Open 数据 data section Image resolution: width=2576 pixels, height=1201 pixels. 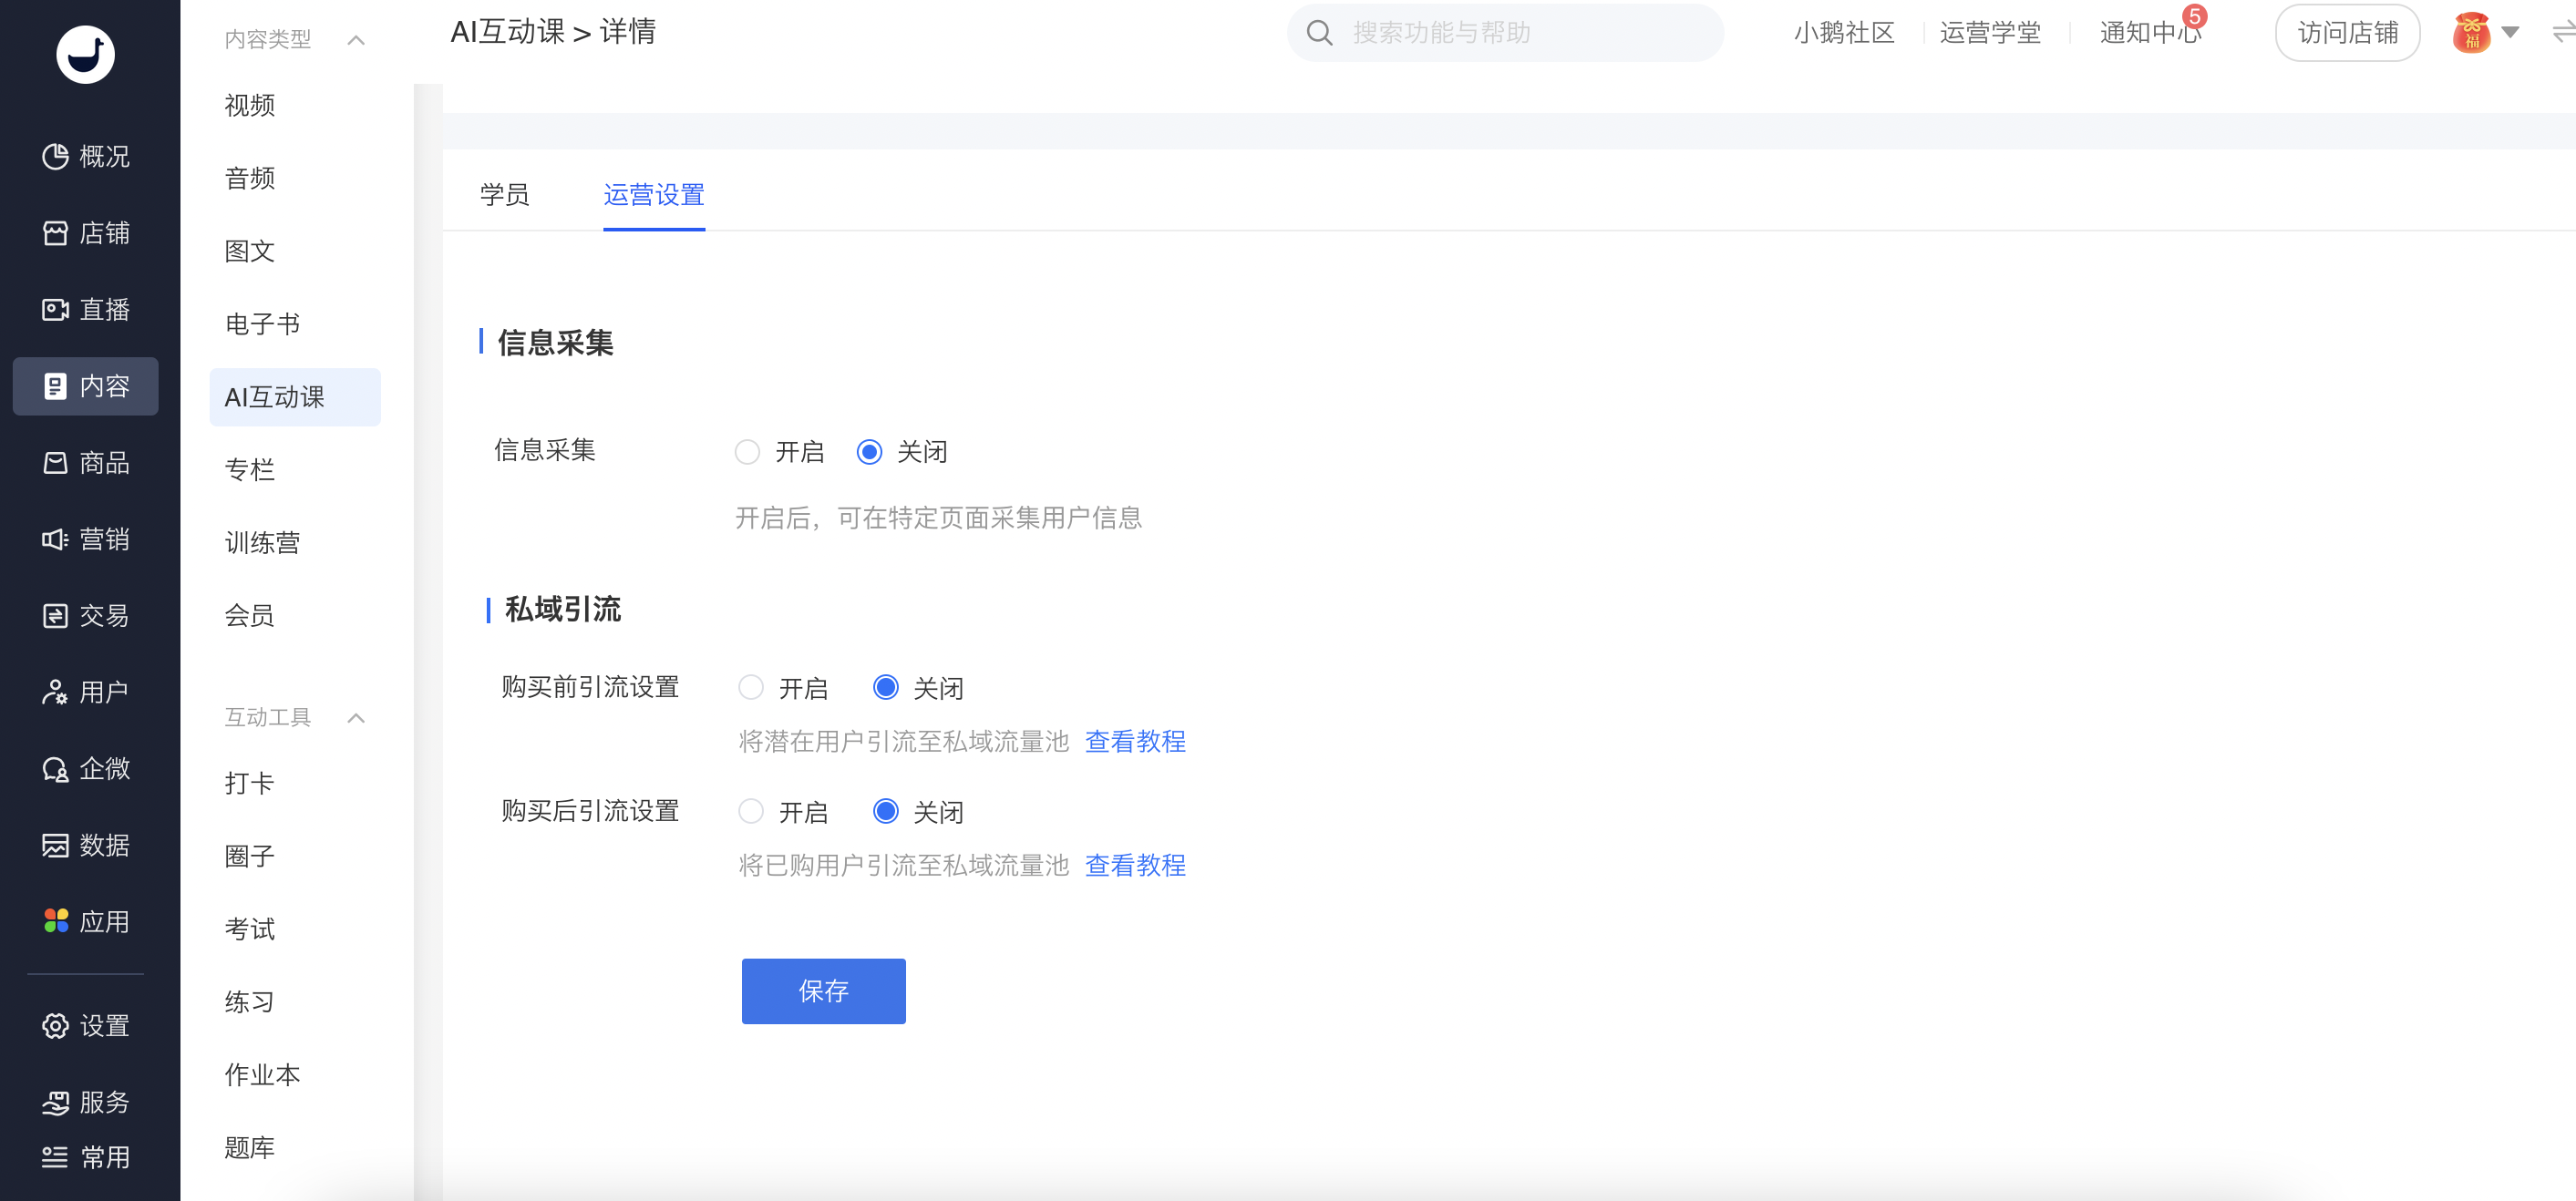(86, 845)
